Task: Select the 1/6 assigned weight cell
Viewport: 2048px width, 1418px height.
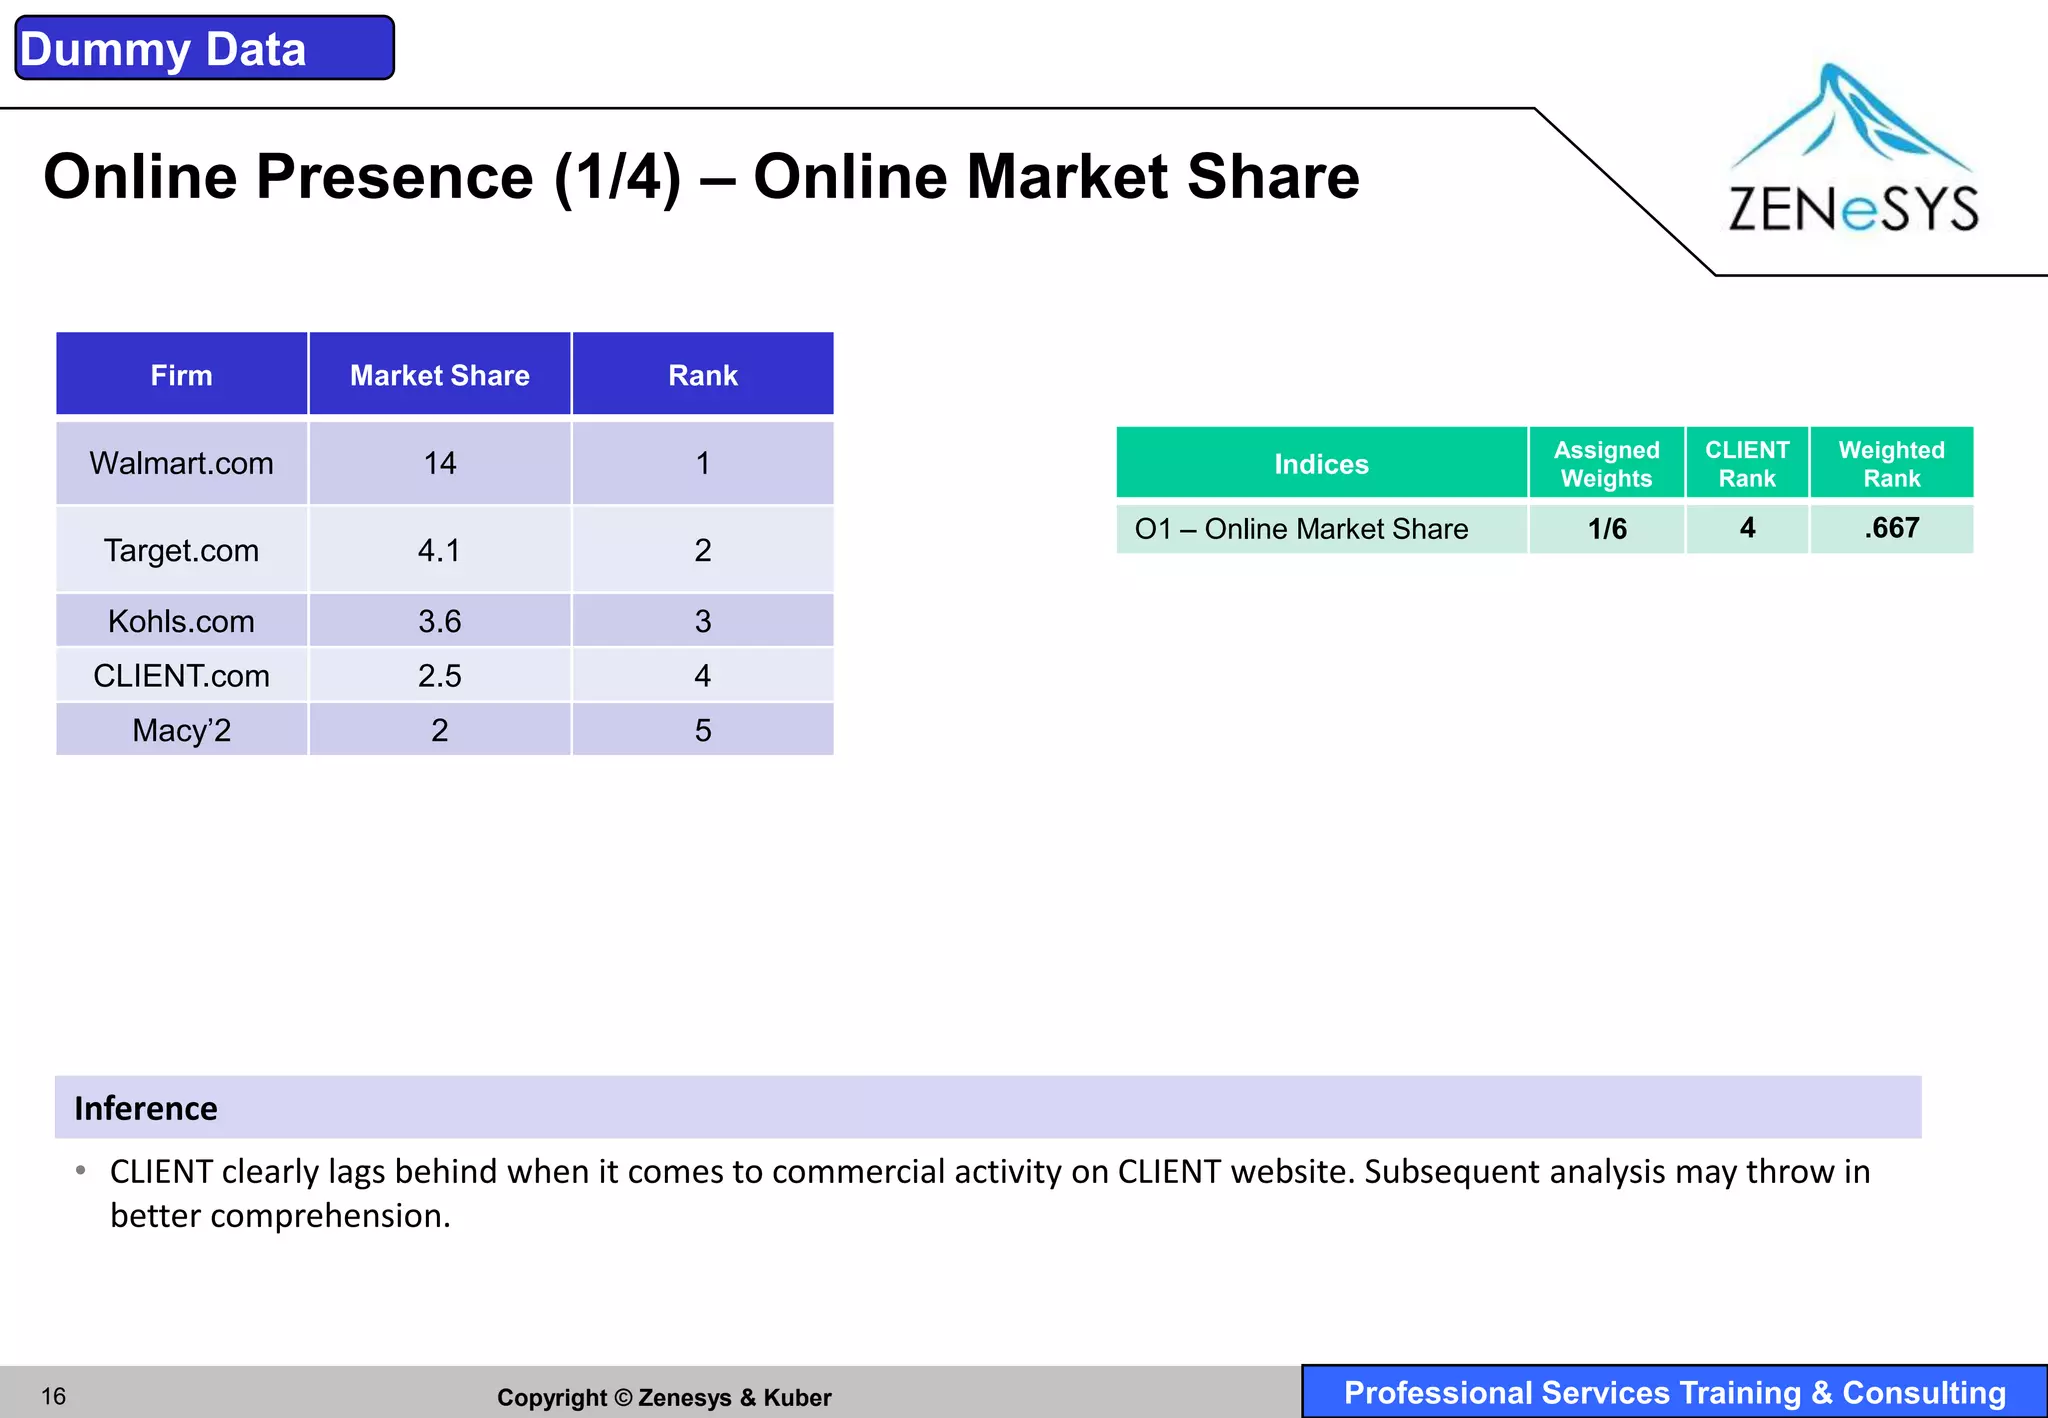Action: (1606, 528)
